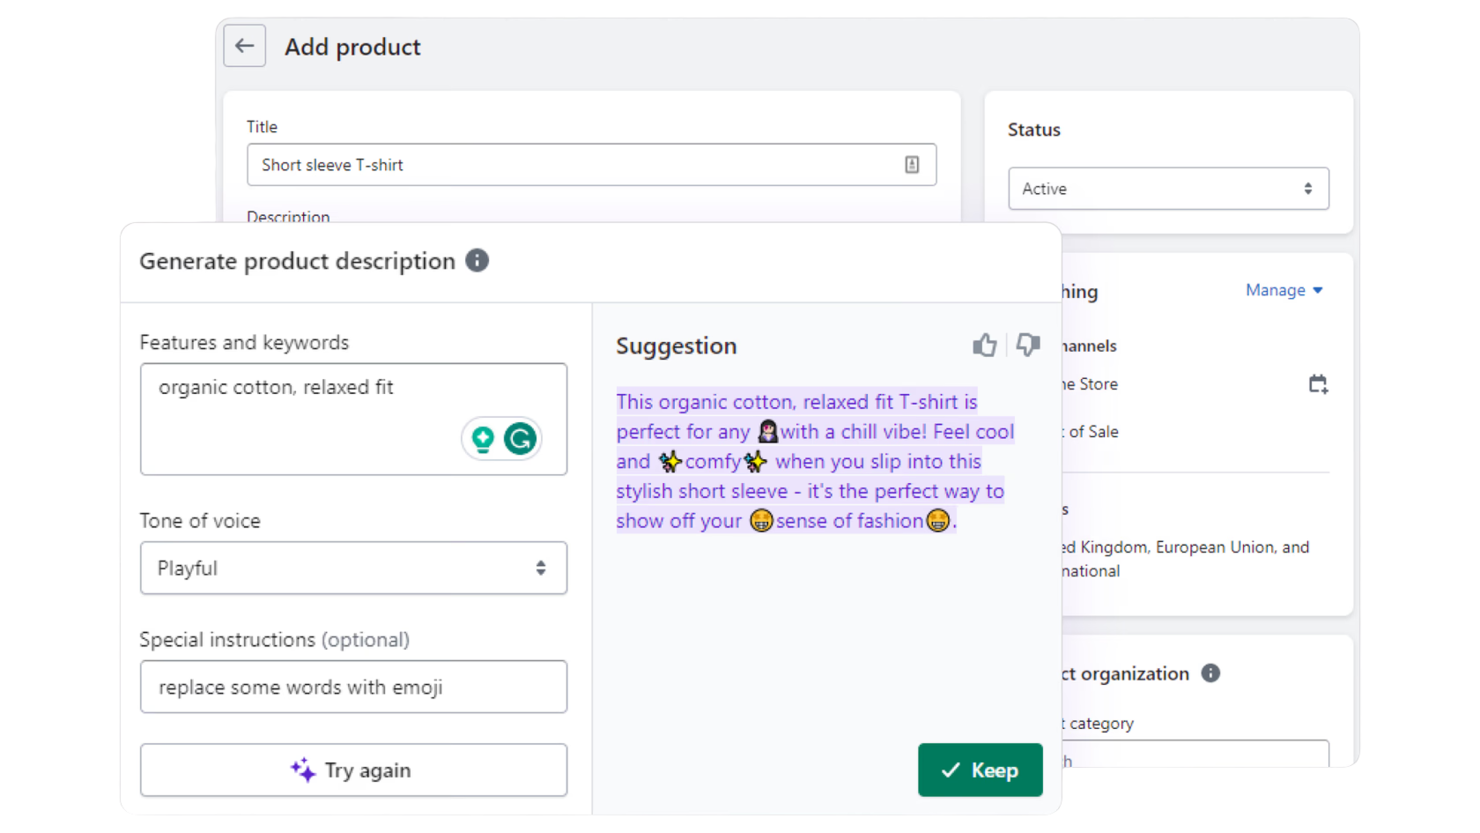Click the Keep button to accept the suggestion
Viewport: 1480px width, 833px height.
(980, 770)
